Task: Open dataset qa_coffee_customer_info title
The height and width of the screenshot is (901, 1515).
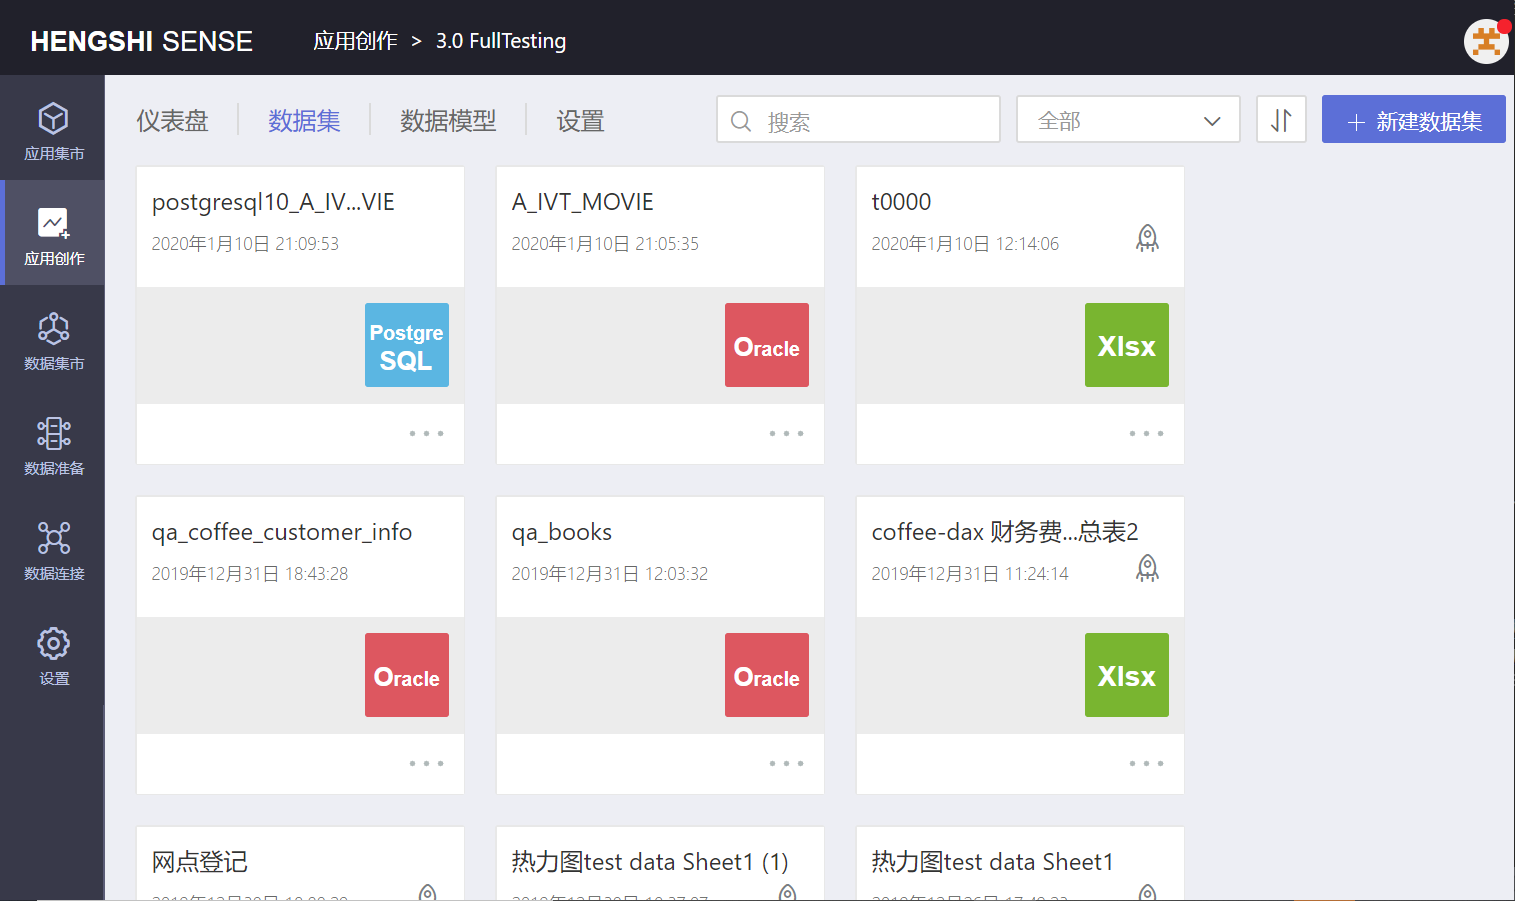Action: click(282, 532)
